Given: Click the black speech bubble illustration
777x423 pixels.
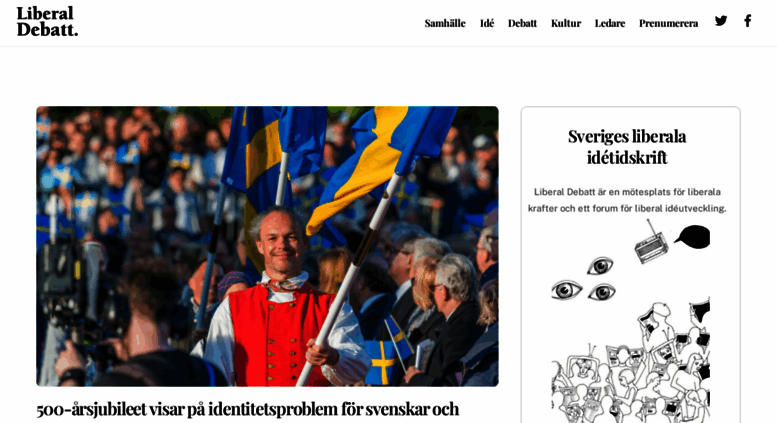Looking at the screenshot, I should [x=692, y=237].
